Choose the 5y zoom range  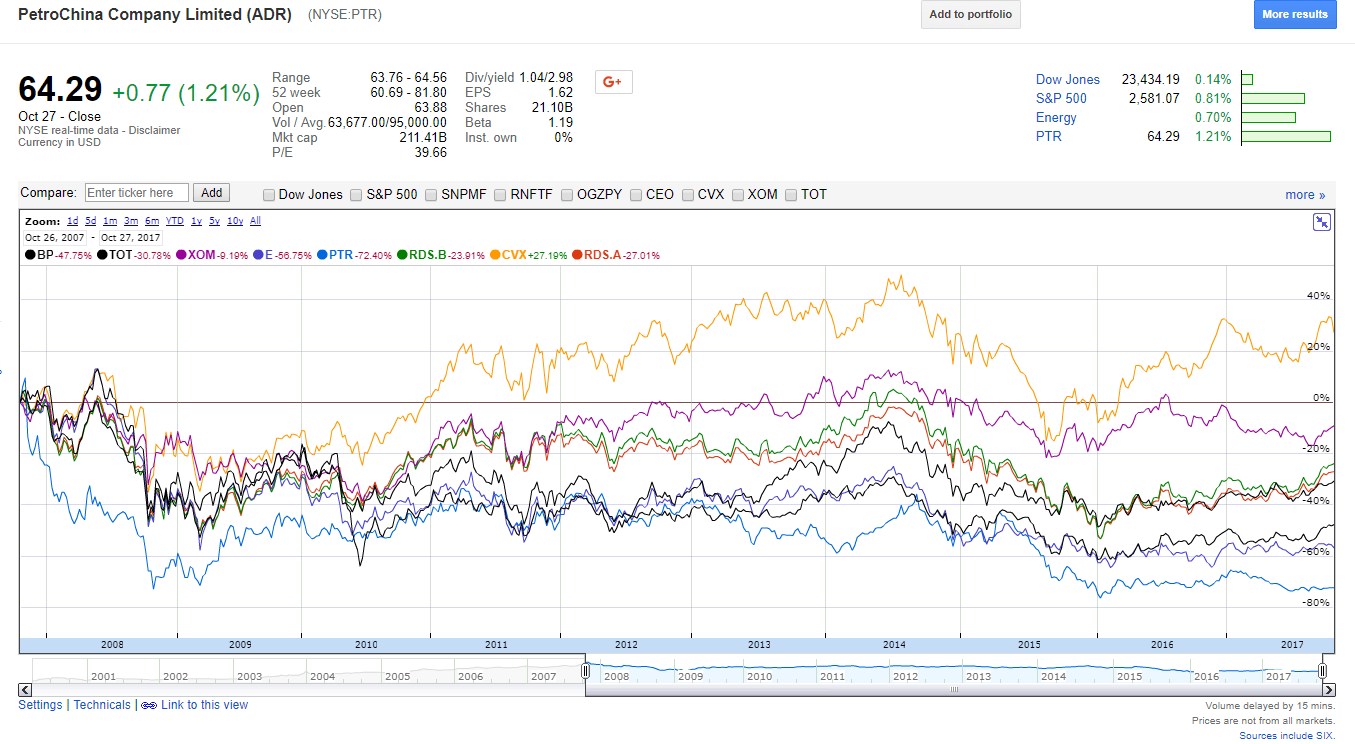tap(215, 221)
